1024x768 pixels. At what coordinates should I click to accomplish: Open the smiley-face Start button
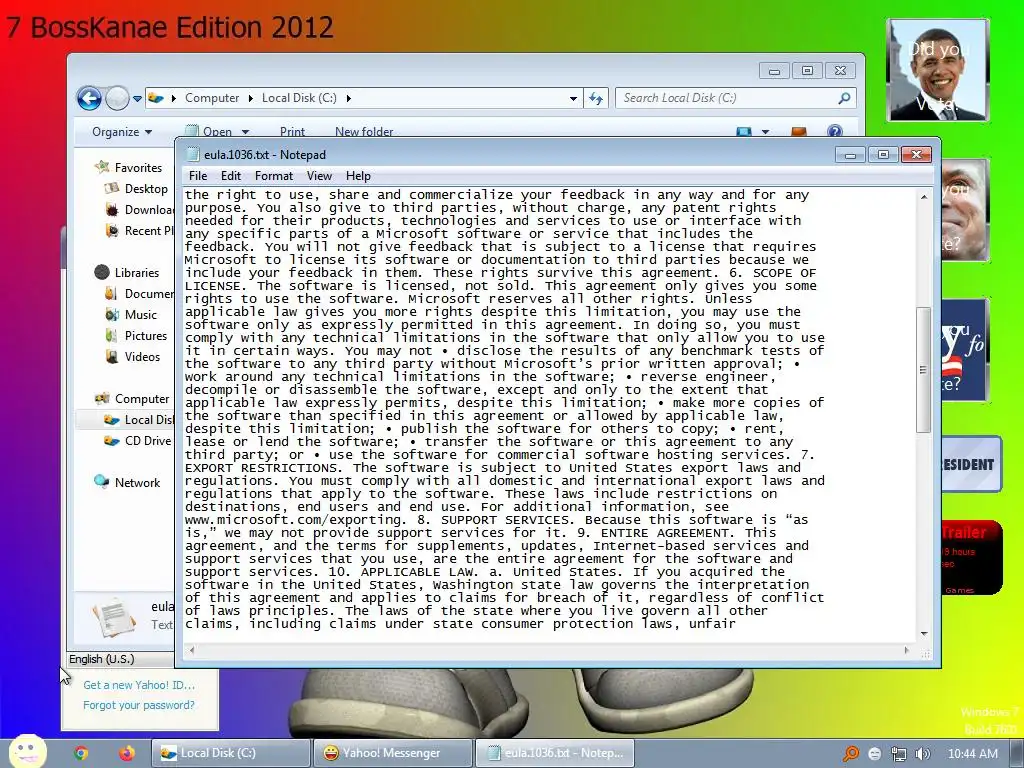27,752
